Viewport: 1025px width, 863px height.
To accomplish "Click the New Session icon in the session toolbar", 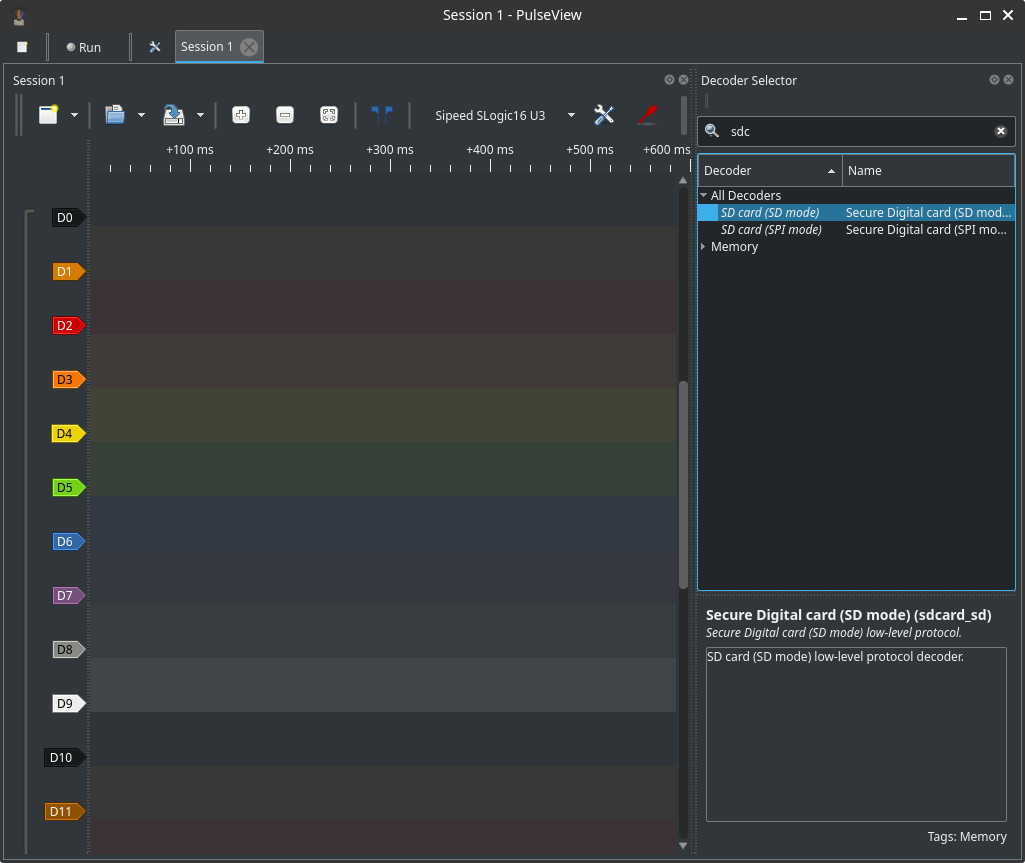I will pyautogui.click(x=48, y=115).
